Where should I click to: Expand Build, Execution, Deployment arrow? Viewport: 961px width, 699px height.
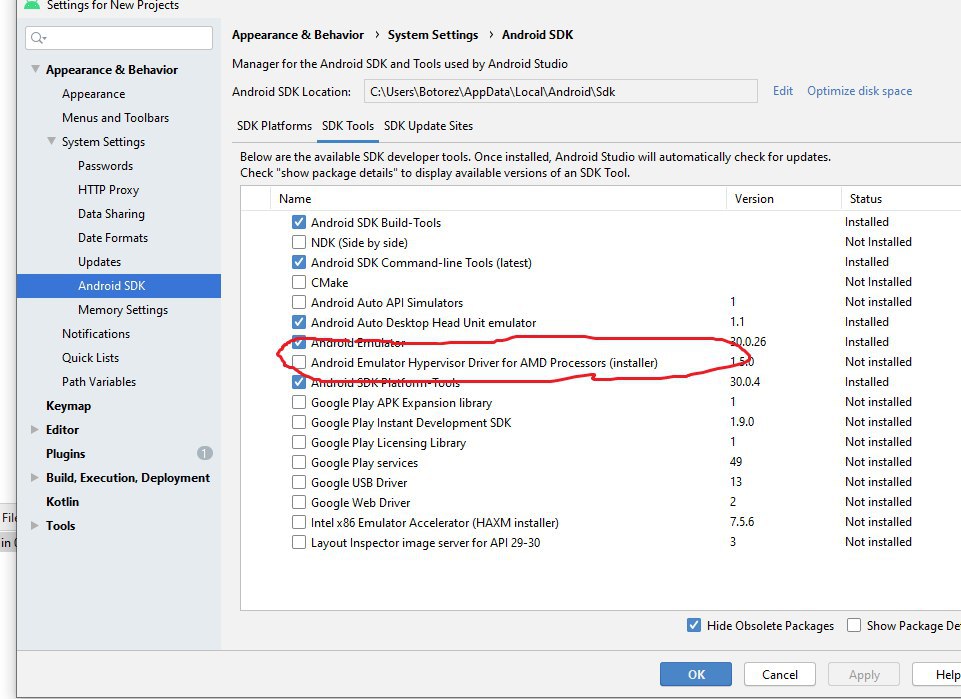(35, 477)
